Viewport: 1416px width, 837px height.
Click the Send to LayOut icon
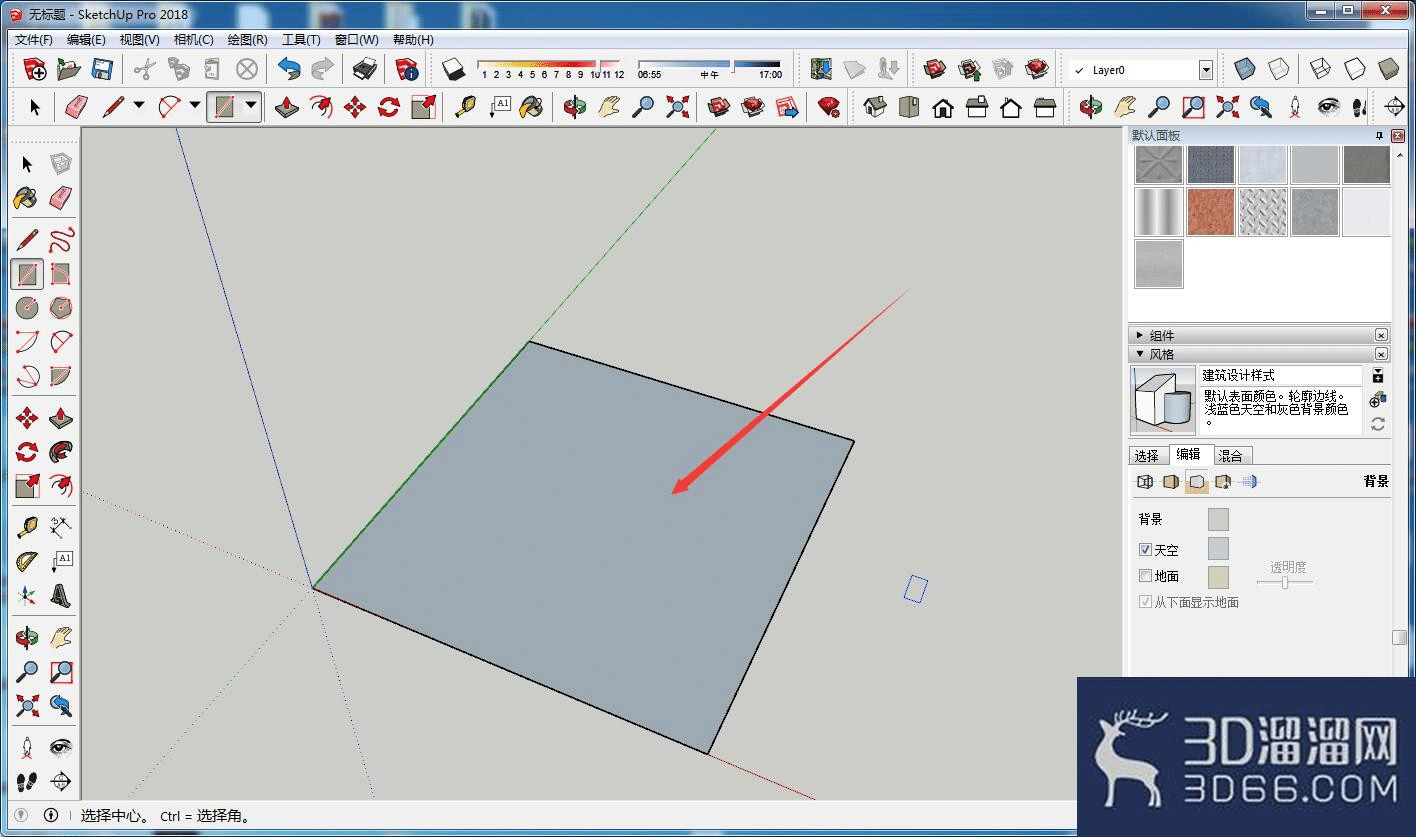(787, 107)
